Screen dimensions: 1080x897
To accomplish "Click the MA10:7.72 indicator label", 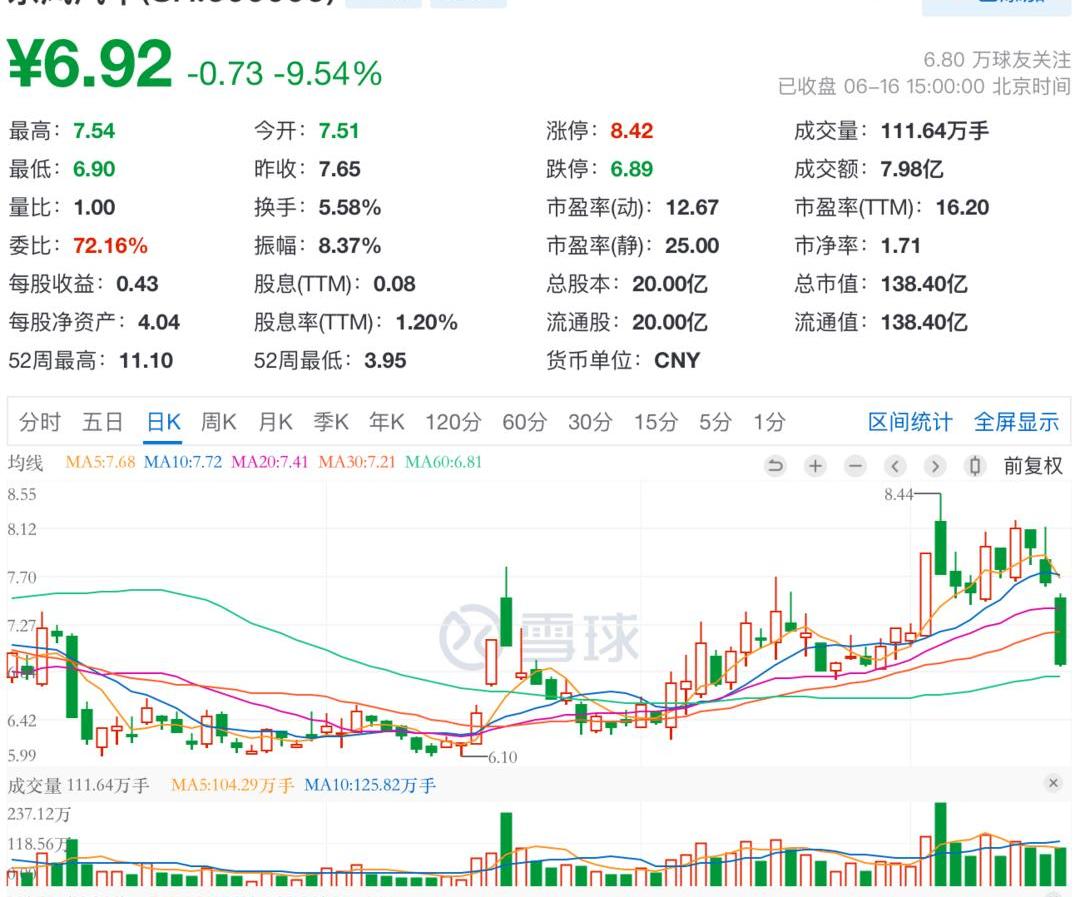I will (183, 462).
